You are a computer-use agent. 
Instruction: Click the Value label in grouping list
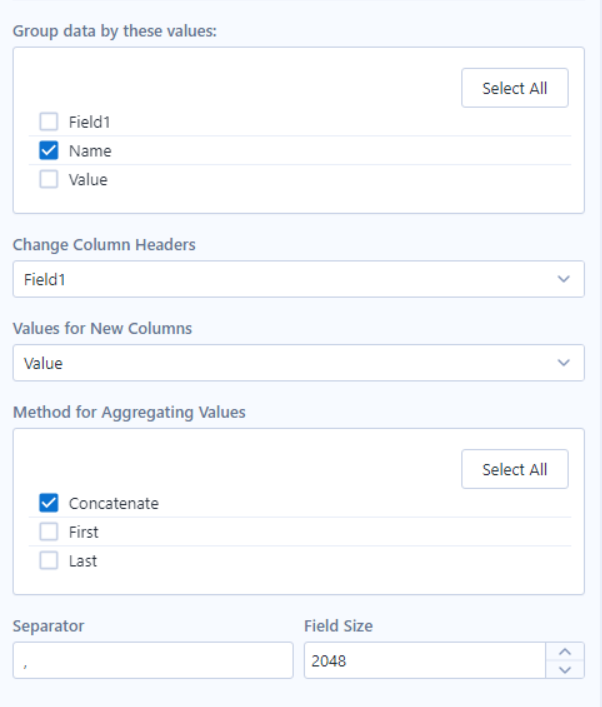click(x=88, y=180)
